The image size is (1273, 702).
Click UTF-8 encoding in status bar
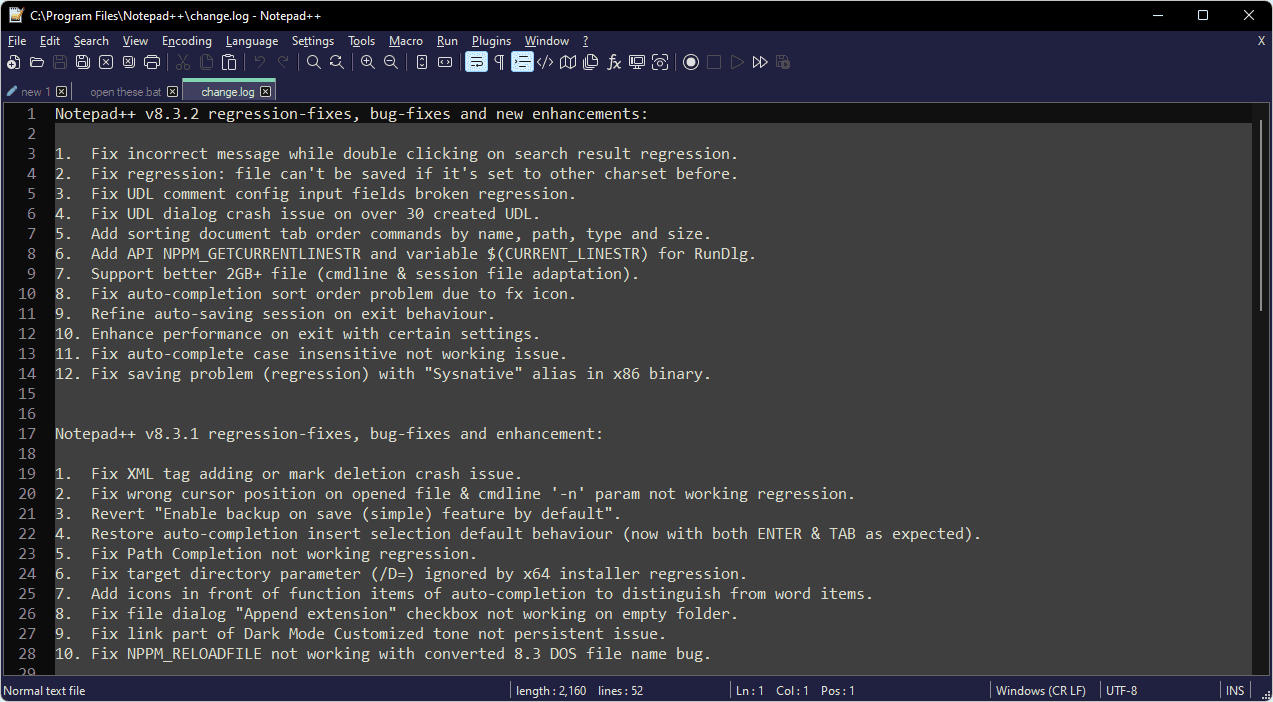tap(1121, 691)
